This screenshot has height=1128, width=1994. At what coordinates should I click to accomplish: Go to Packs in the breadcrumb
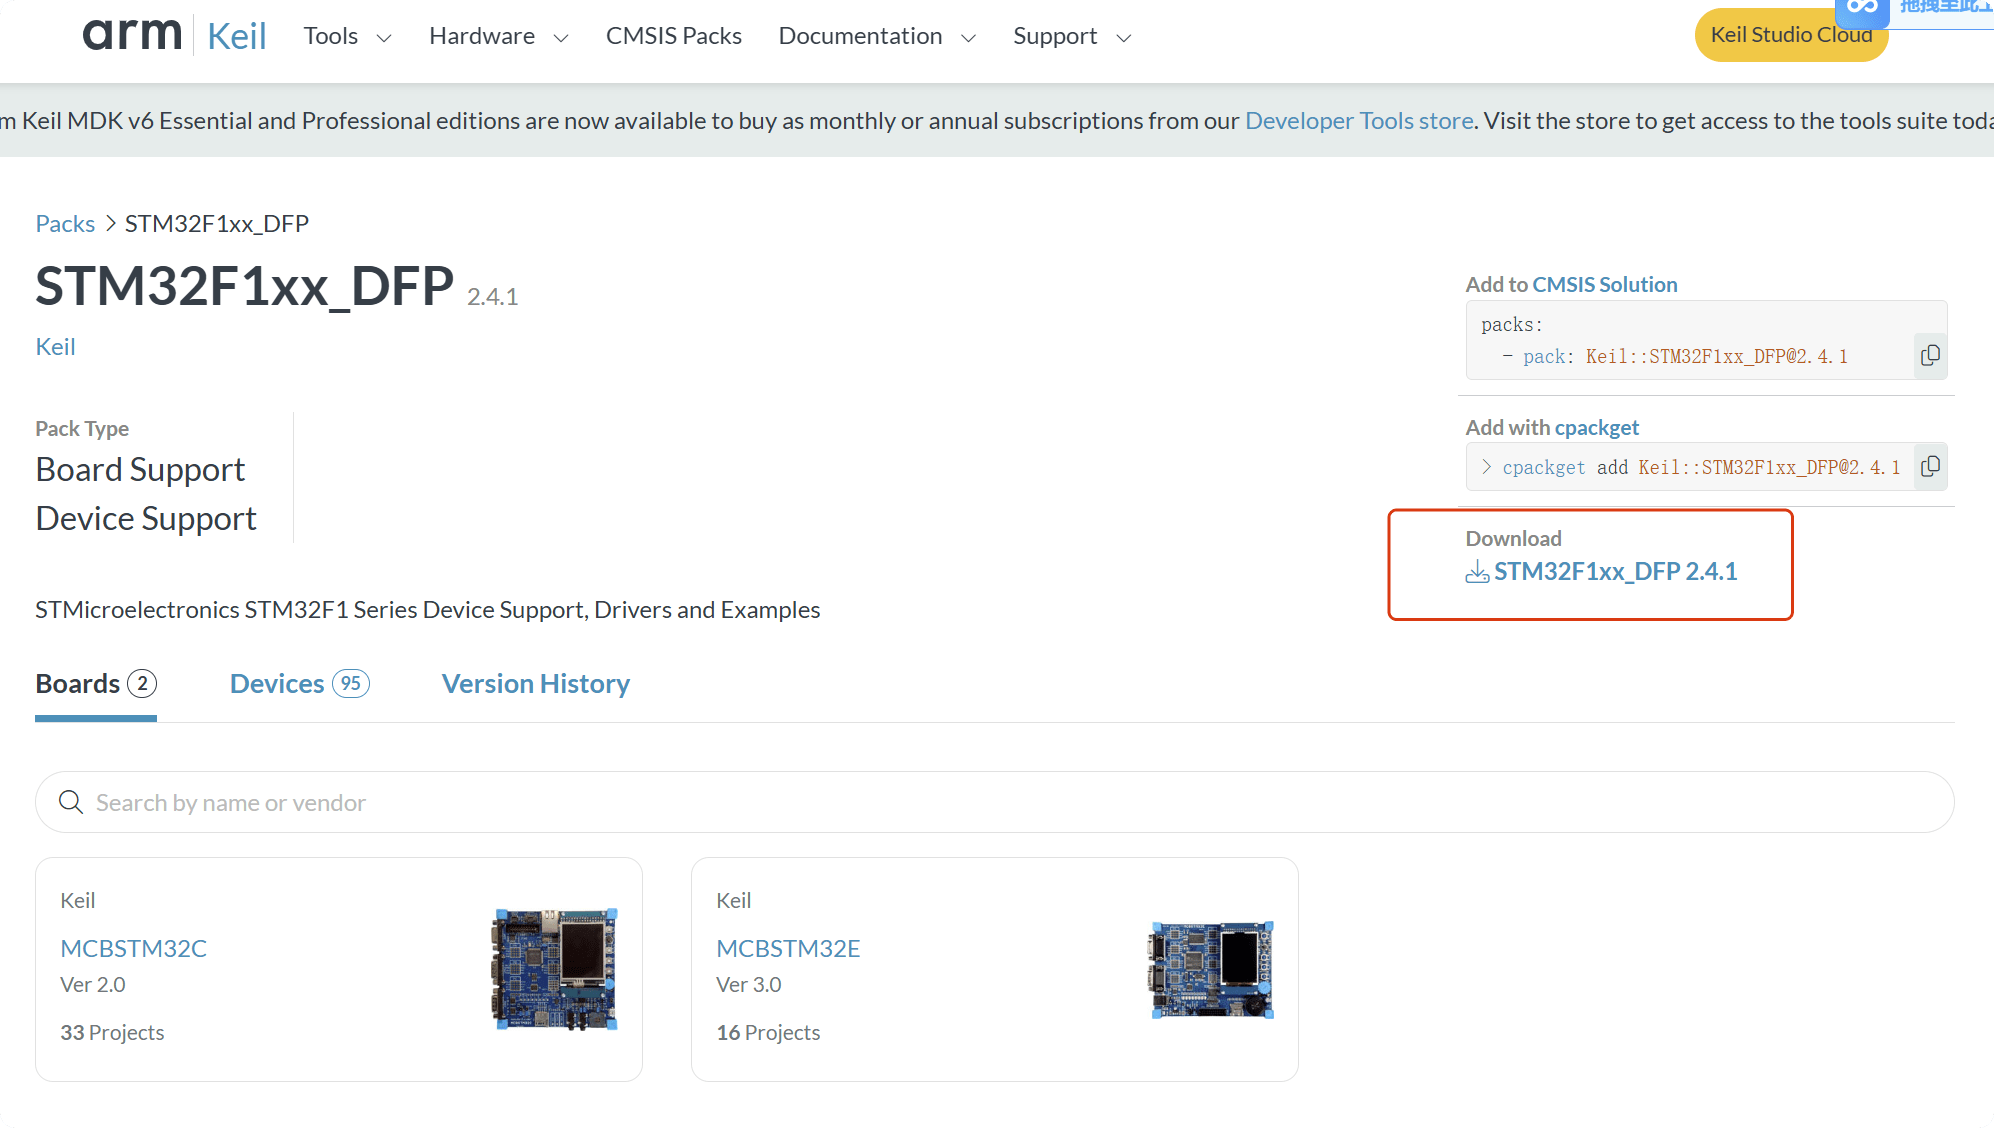[65, 224]
